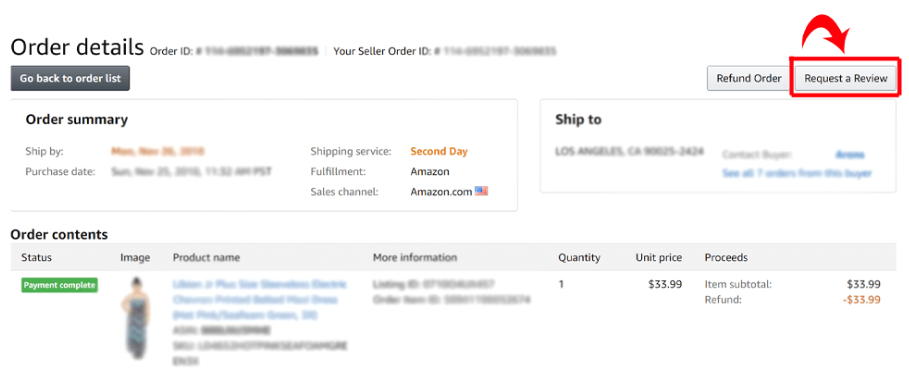The width and height of the screenshot is (909, 372).
Task: Click the Payment complete status badge
Action: point(60,285)
